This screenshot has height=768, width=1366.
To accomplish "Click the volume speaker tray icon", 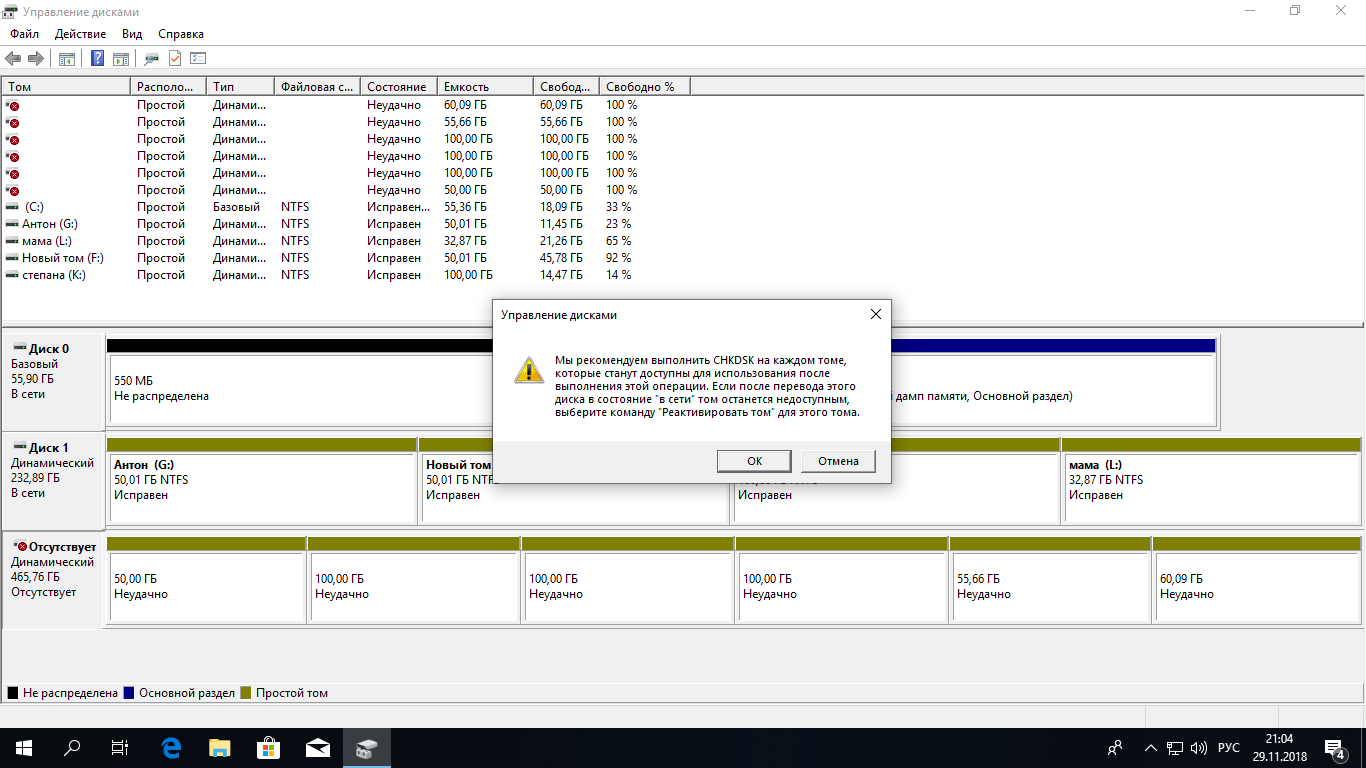I will (1199, 748).
